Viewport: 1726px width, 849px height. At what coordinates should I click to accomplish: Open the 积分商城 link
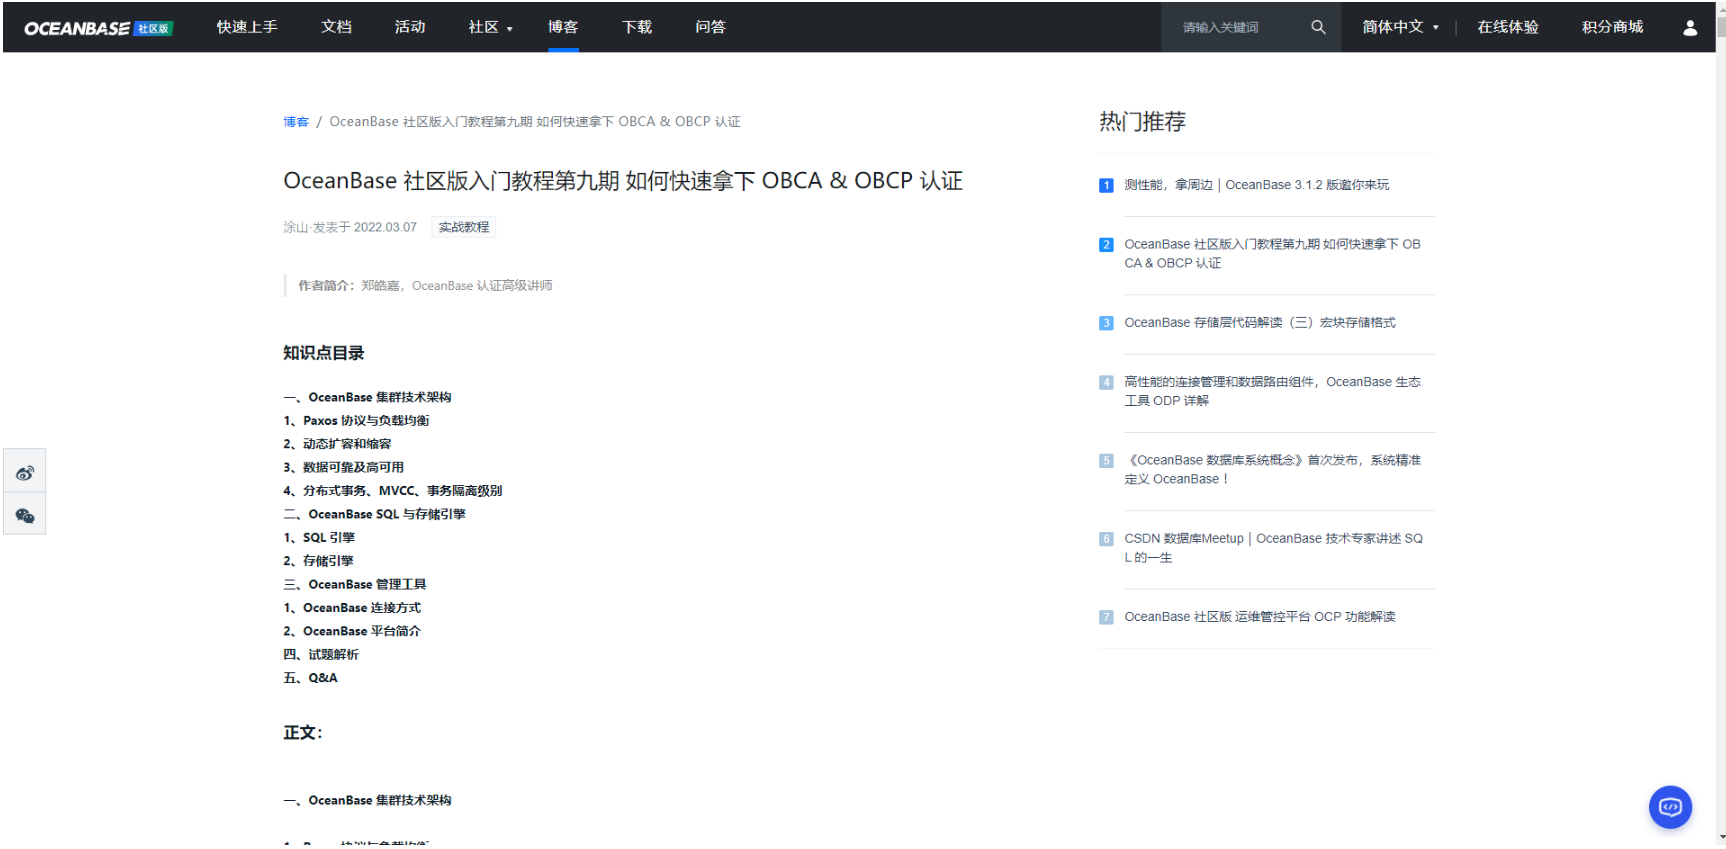coord(1612,27)
